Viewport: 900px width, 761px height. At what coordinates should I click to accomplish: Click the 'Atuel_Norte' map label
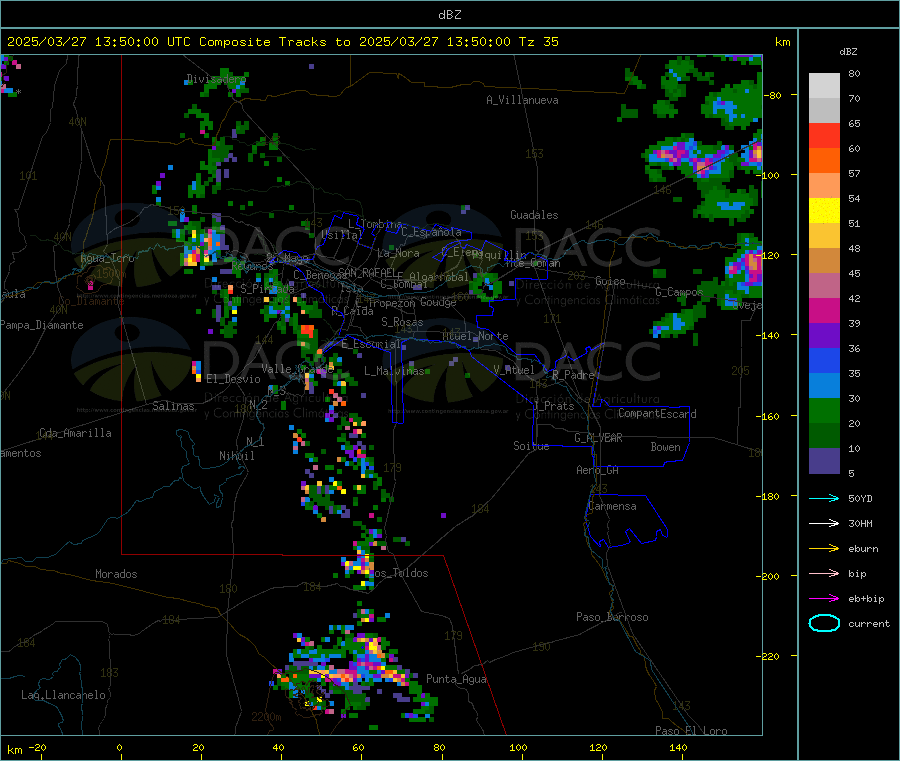coord(475,336)
